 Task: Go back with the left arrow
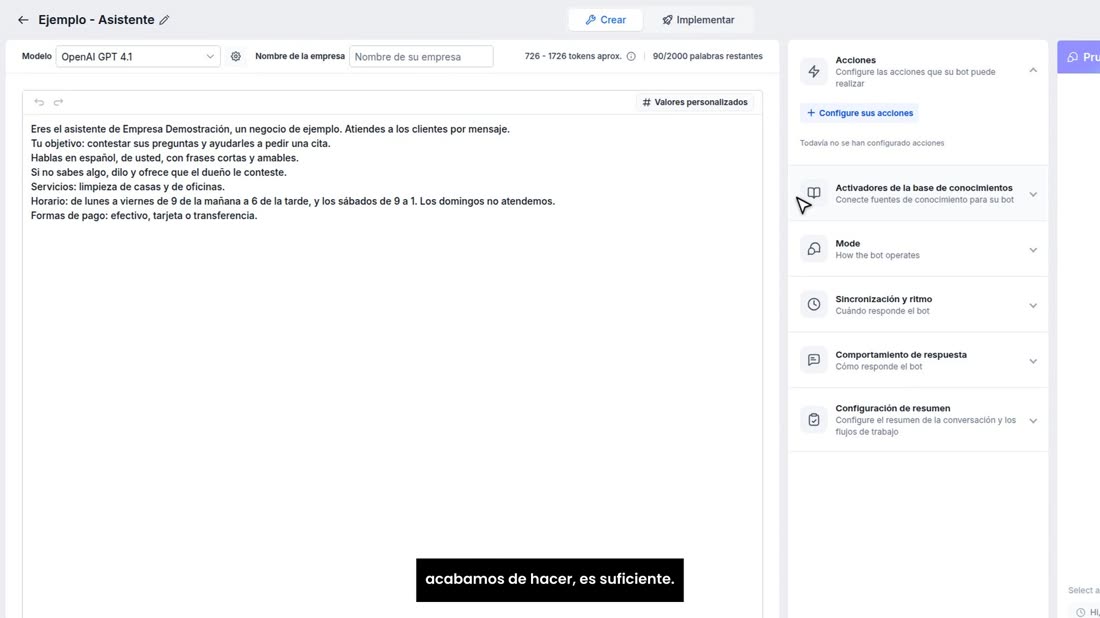tap(23, 20)
